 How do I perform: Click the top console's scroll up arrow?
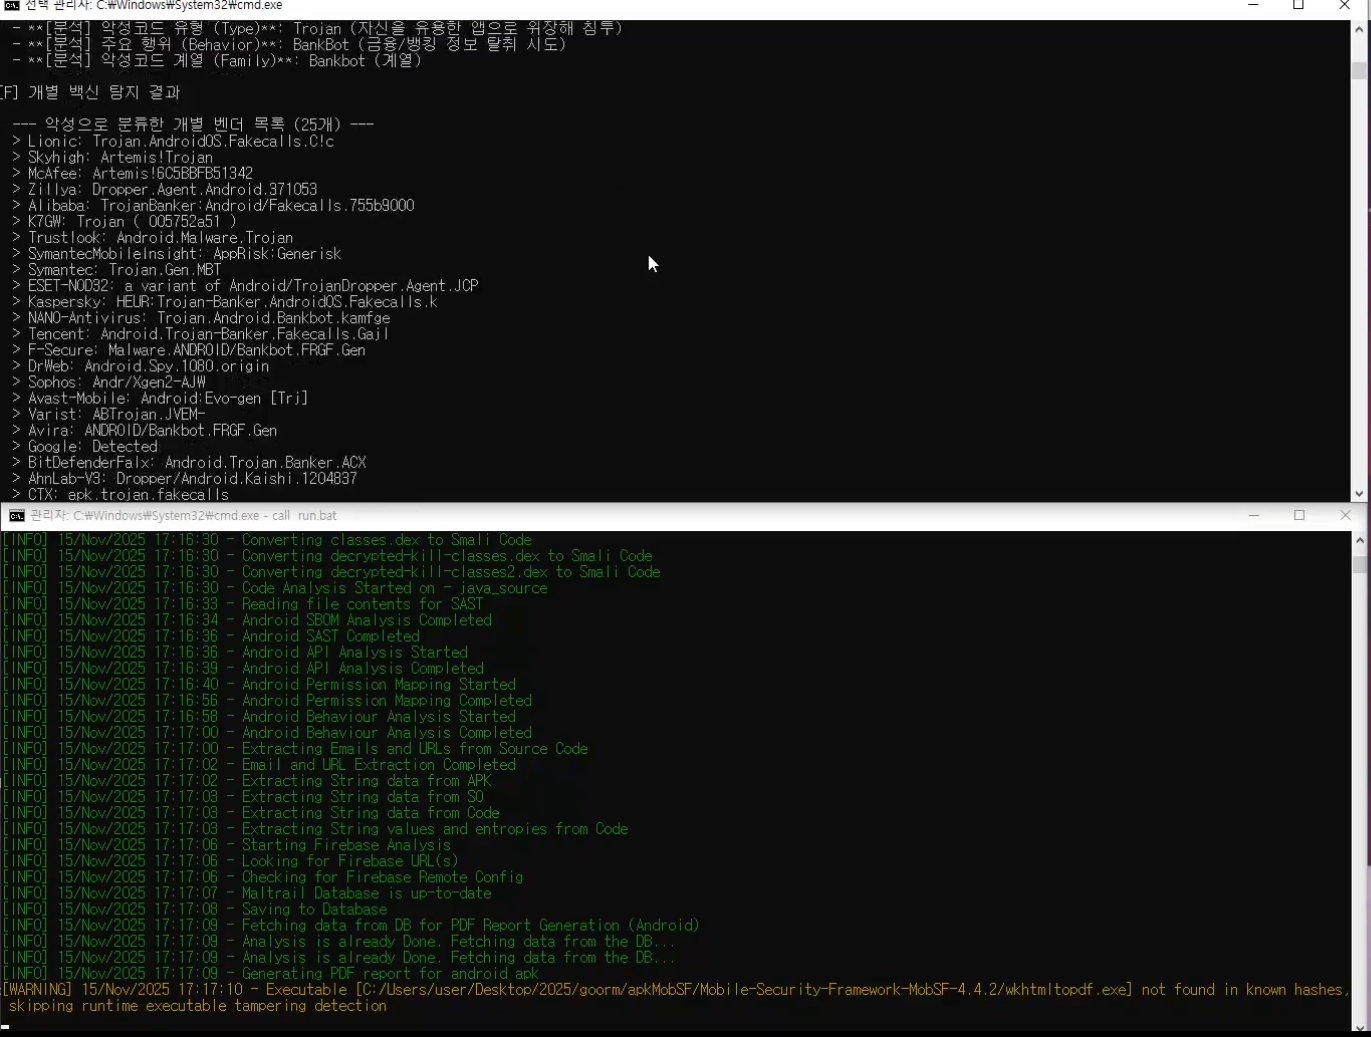(1359, 29)
